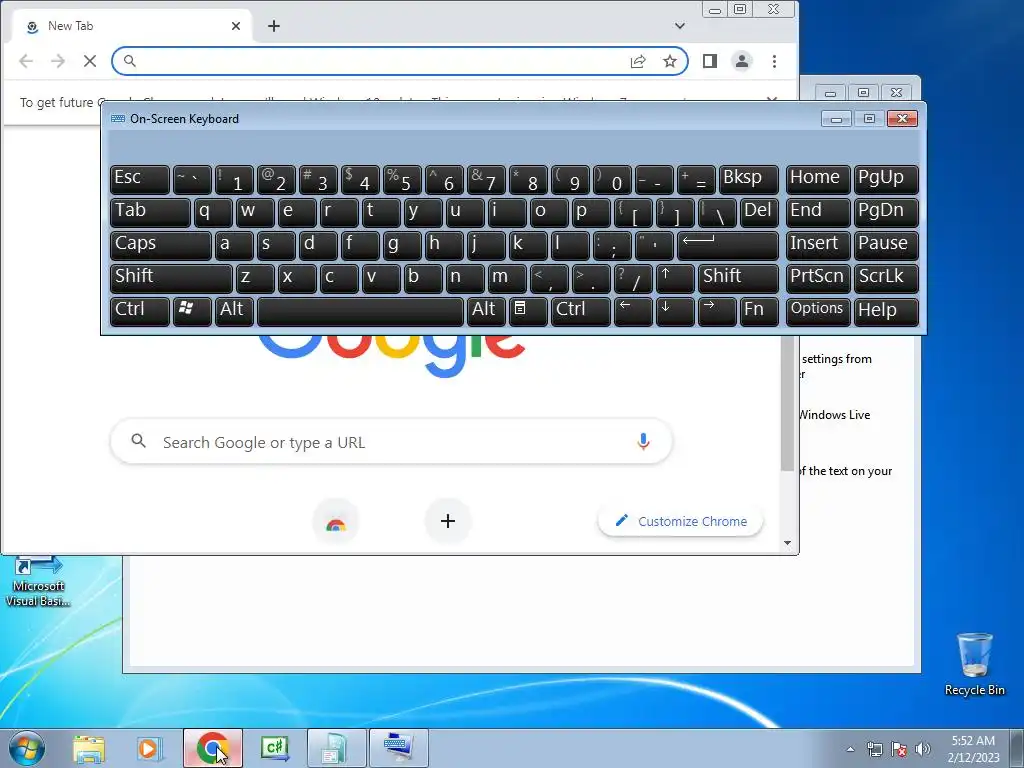
Task: Toggle the right Alt key
Action: pos(486,311)
